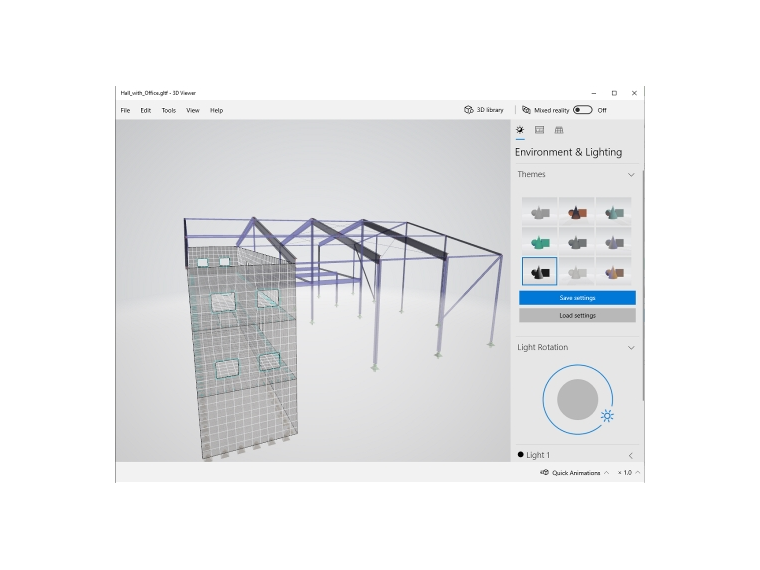The width and height of the screenshot is (760, 570).
Task: Select the faded white theme thumbnail
Action: (577, 271)
